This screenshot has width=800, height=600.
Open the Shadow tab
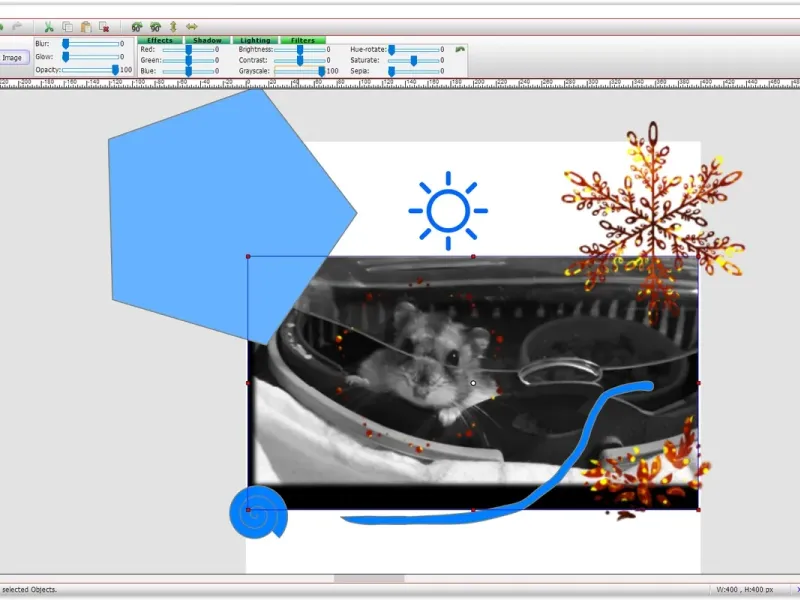click(207, 40)
